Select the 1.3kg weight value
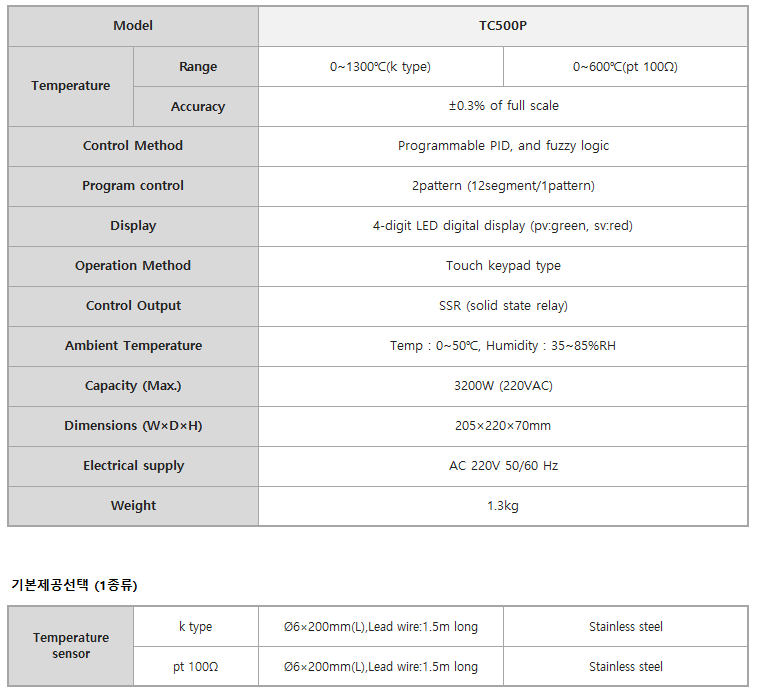 point(503,506)
